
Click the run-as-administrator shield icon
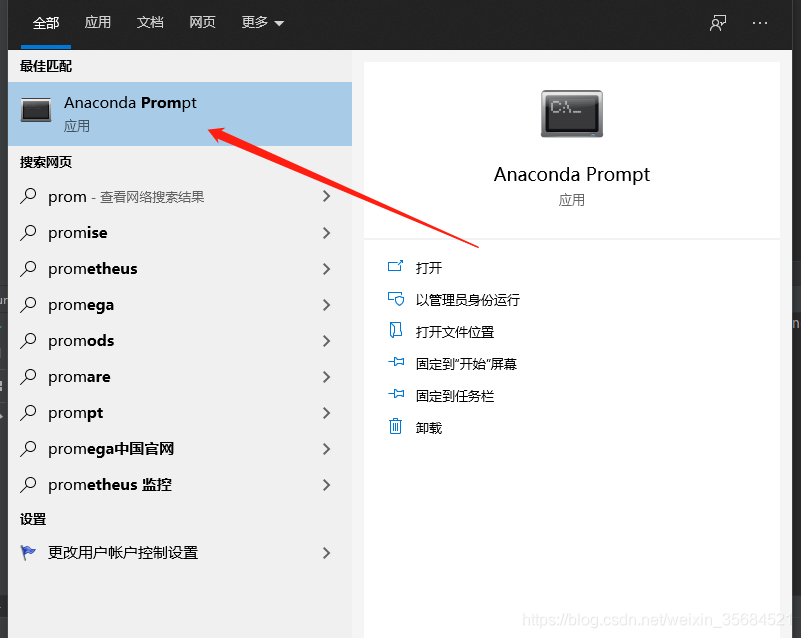(396, 298)
